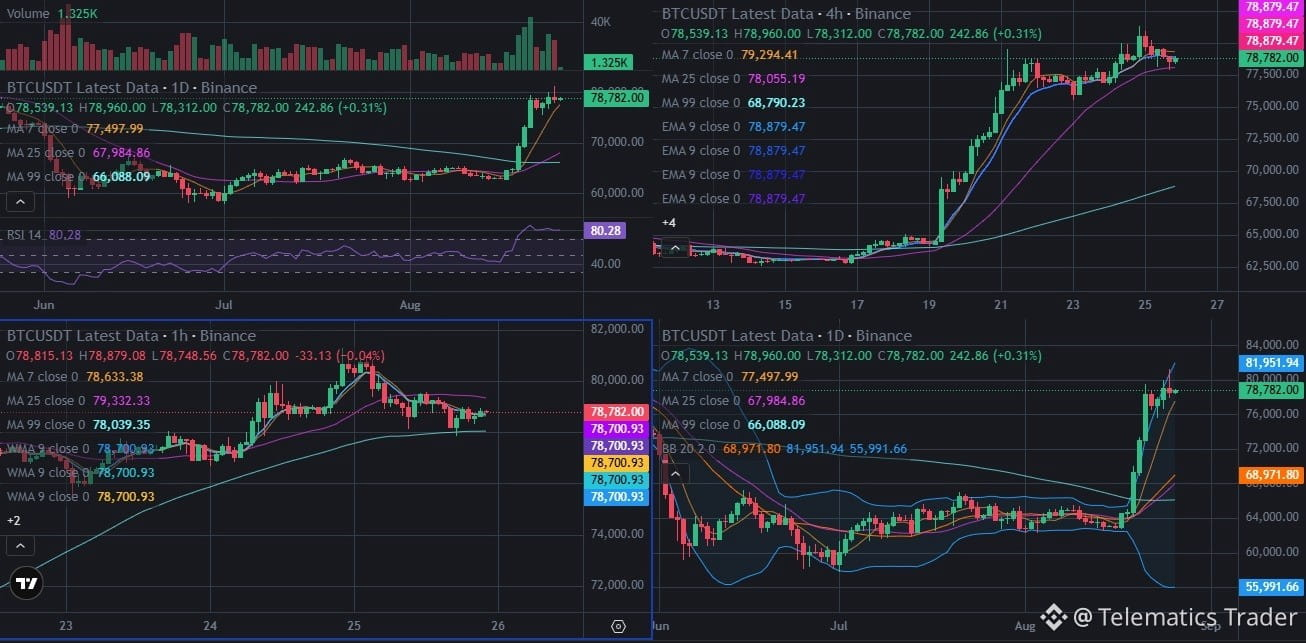The height and width of the screenshot is (643, 1306).
Task: Click the 81,951.94 upper band price label
Action: coord(1272,363)
